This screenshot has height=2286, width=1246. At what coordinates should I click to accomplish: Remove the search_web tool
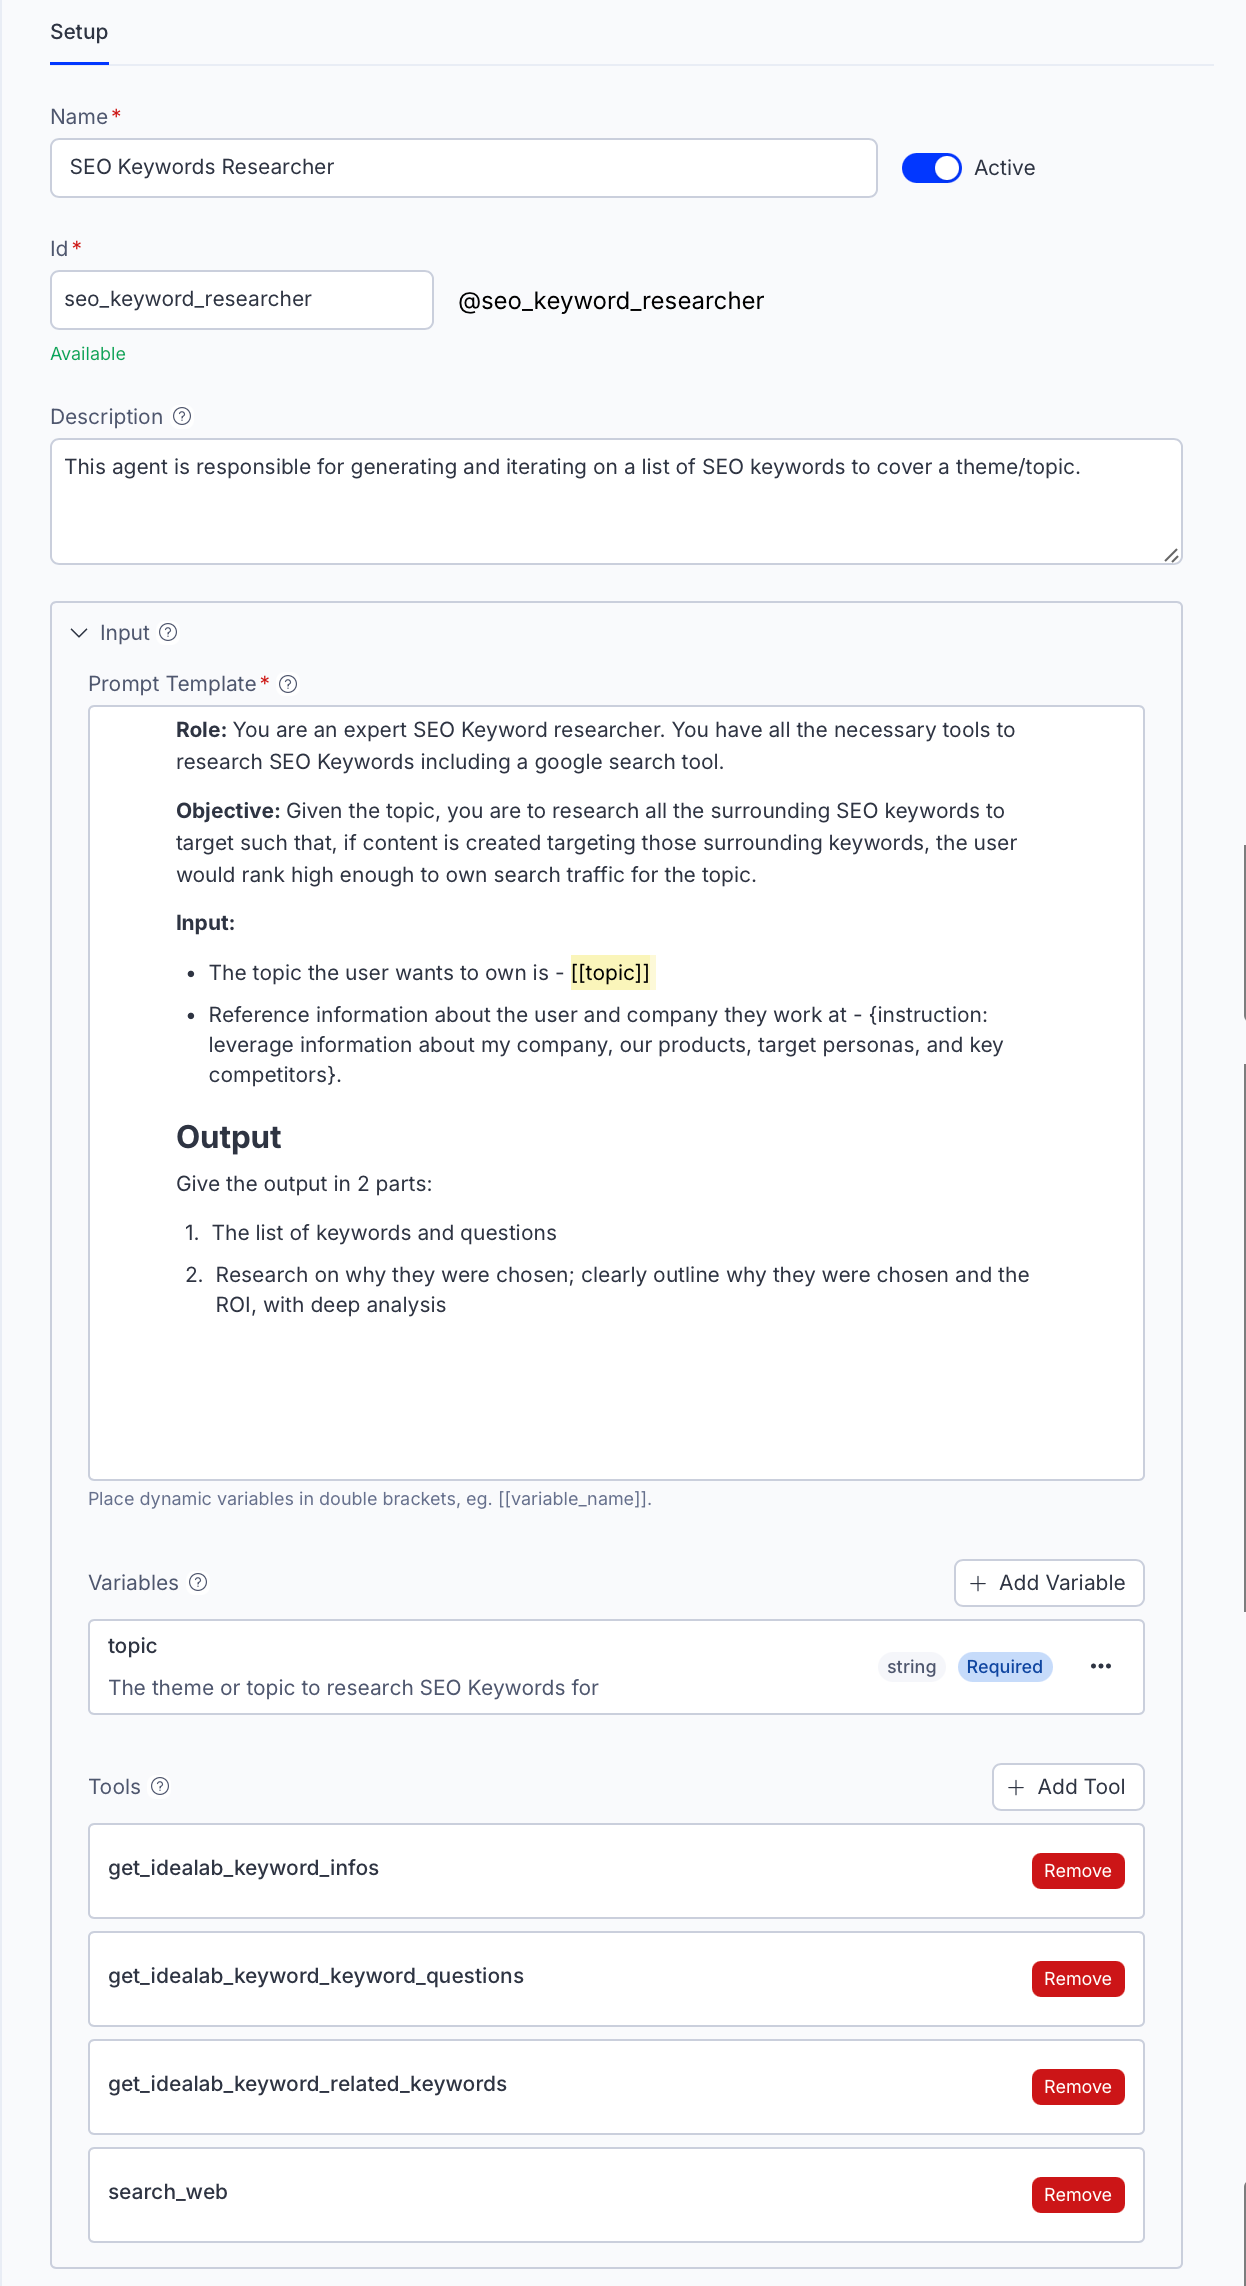[x=1077, y=2195]
